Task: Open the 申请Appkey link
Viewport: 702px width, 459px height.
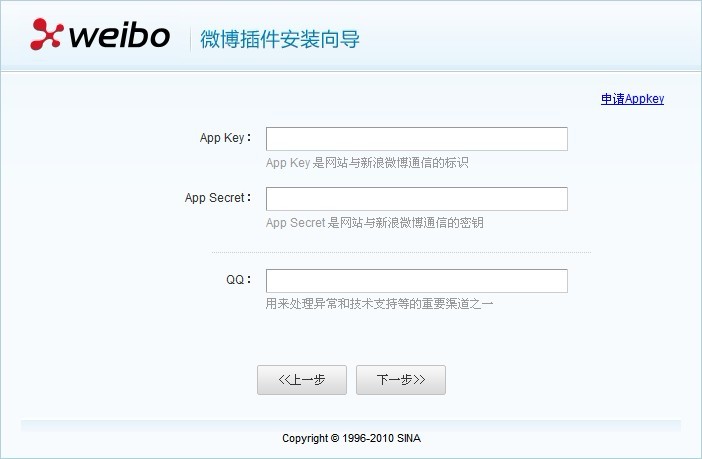Action: 632,99
